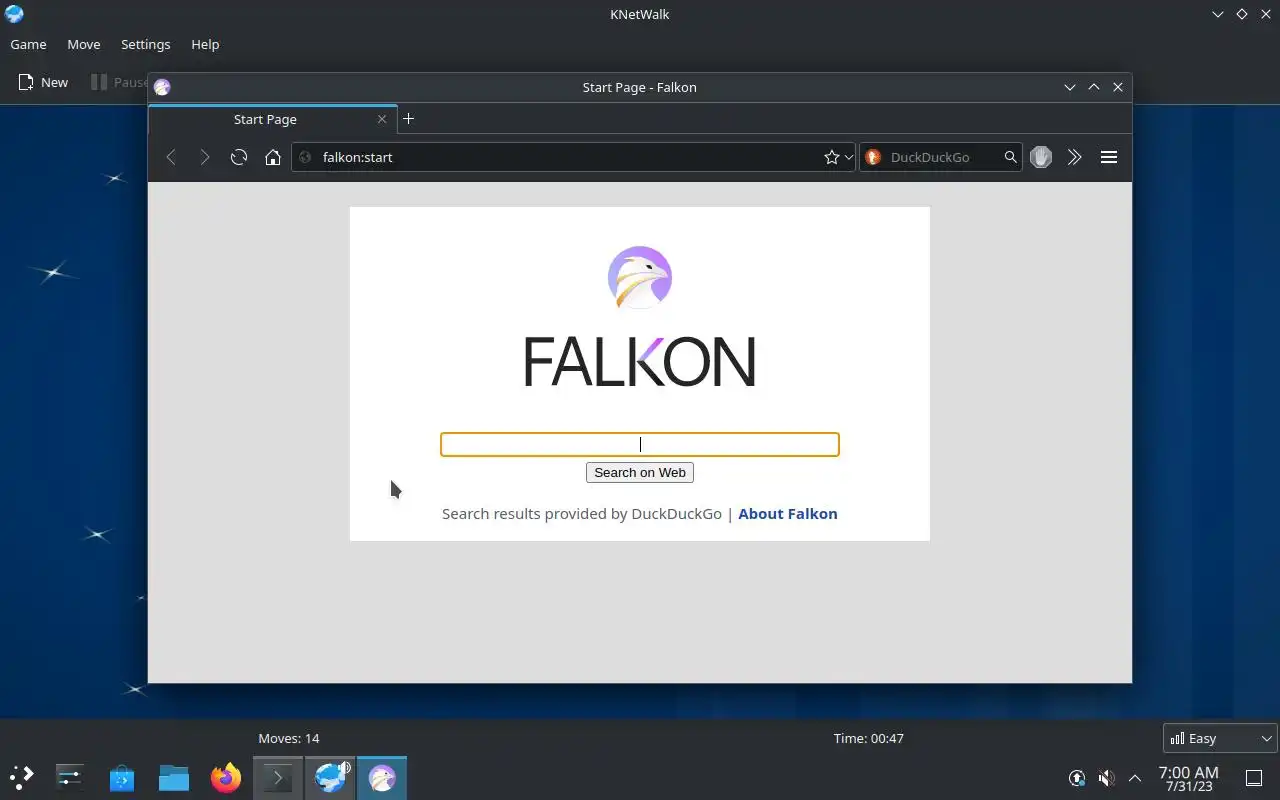Focus the Falkon start page search box
This screenshot has height=800, width=1280.
coord(640,444)
